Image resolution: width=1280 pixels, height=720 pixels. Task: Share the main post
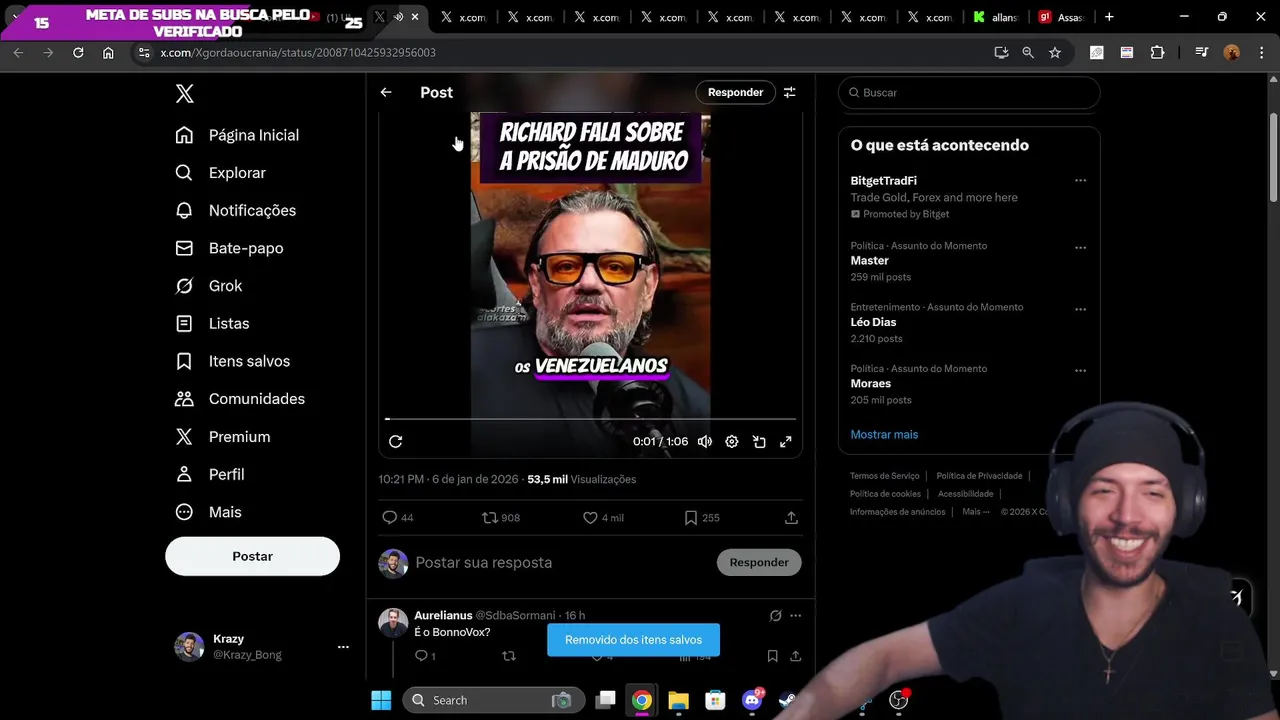click(x=791, y=517)
